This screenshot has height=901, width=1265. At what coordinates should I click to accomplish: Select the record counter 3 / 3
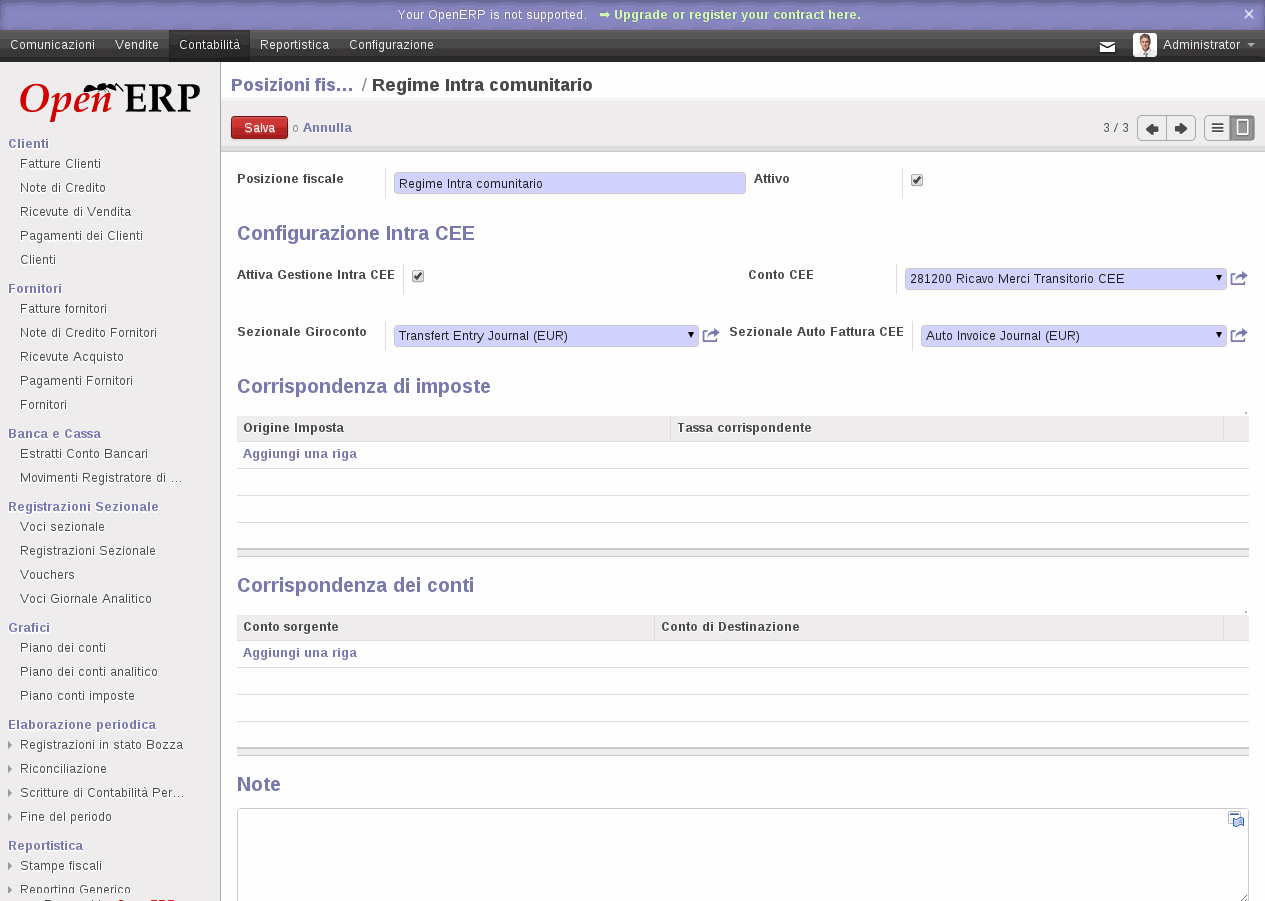1116,128
